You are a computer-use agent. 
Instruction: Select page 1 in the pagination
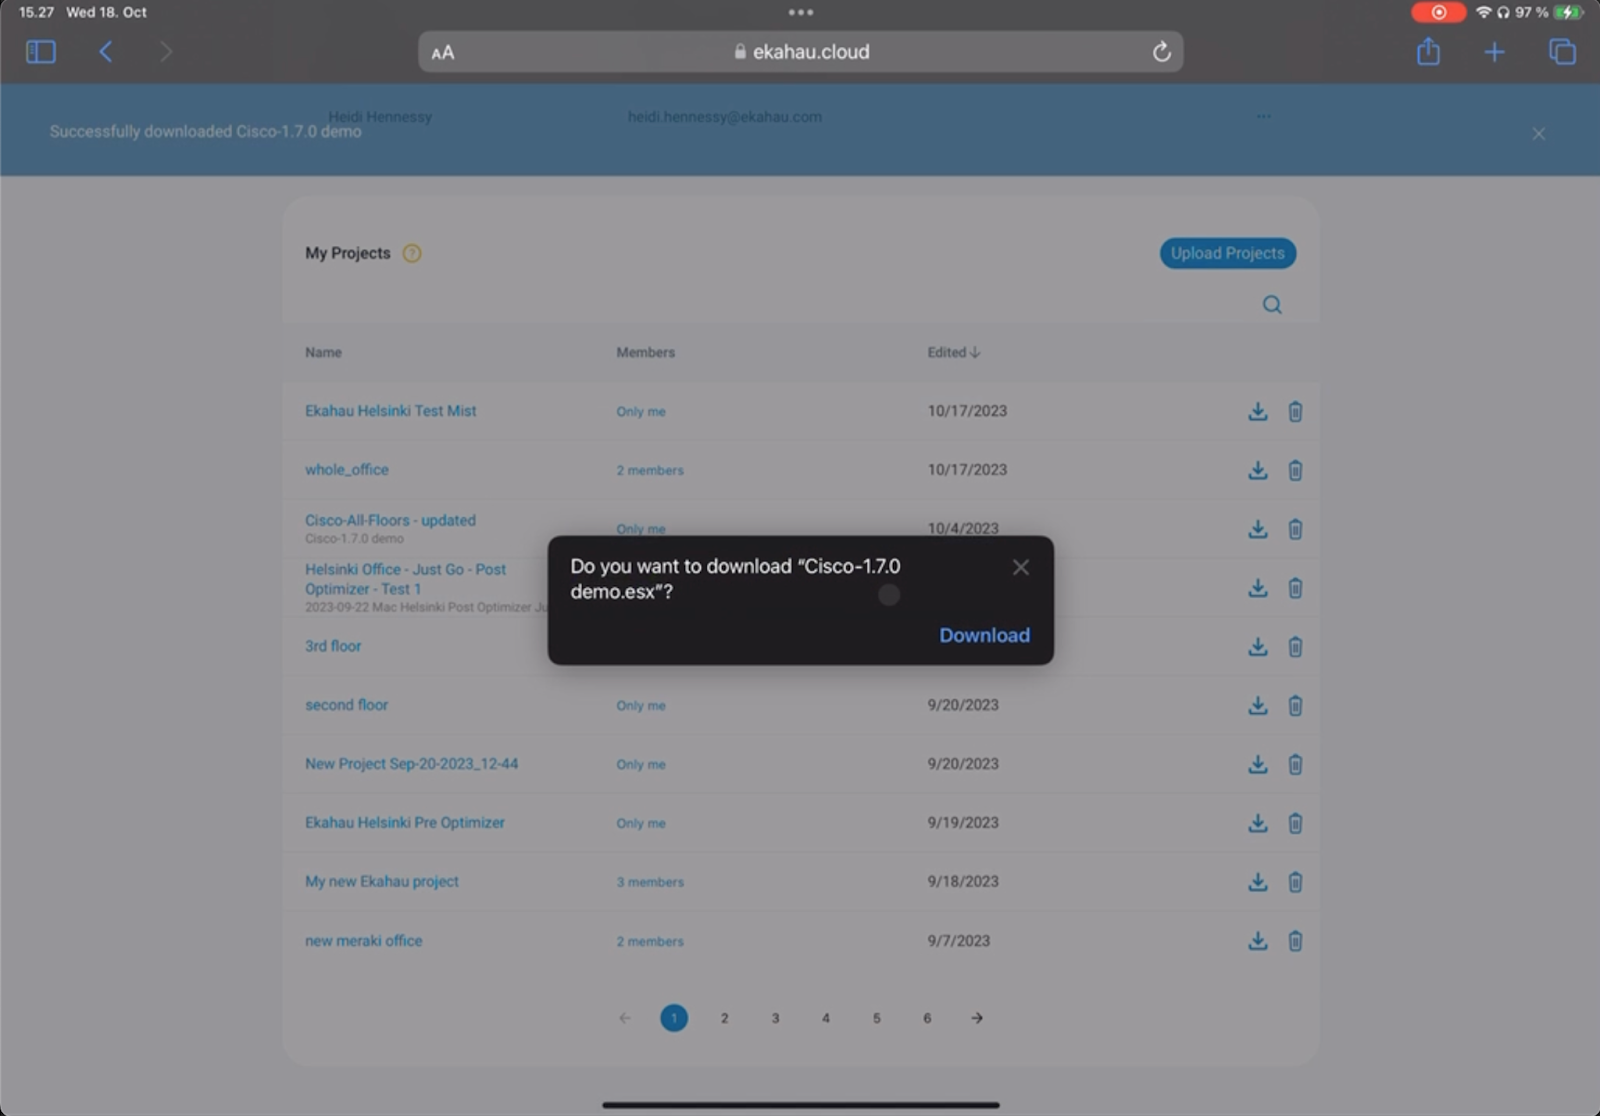click(674, 1018)
